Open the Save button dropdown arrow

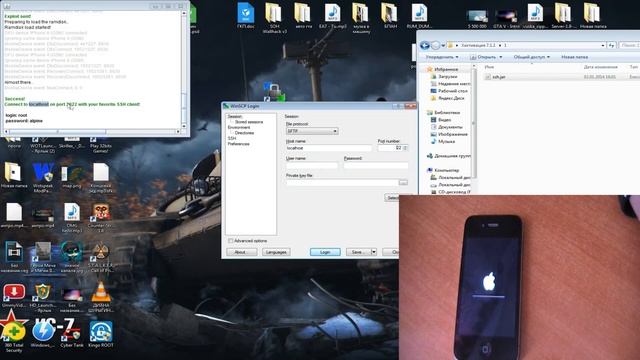[x=373, y=252]
